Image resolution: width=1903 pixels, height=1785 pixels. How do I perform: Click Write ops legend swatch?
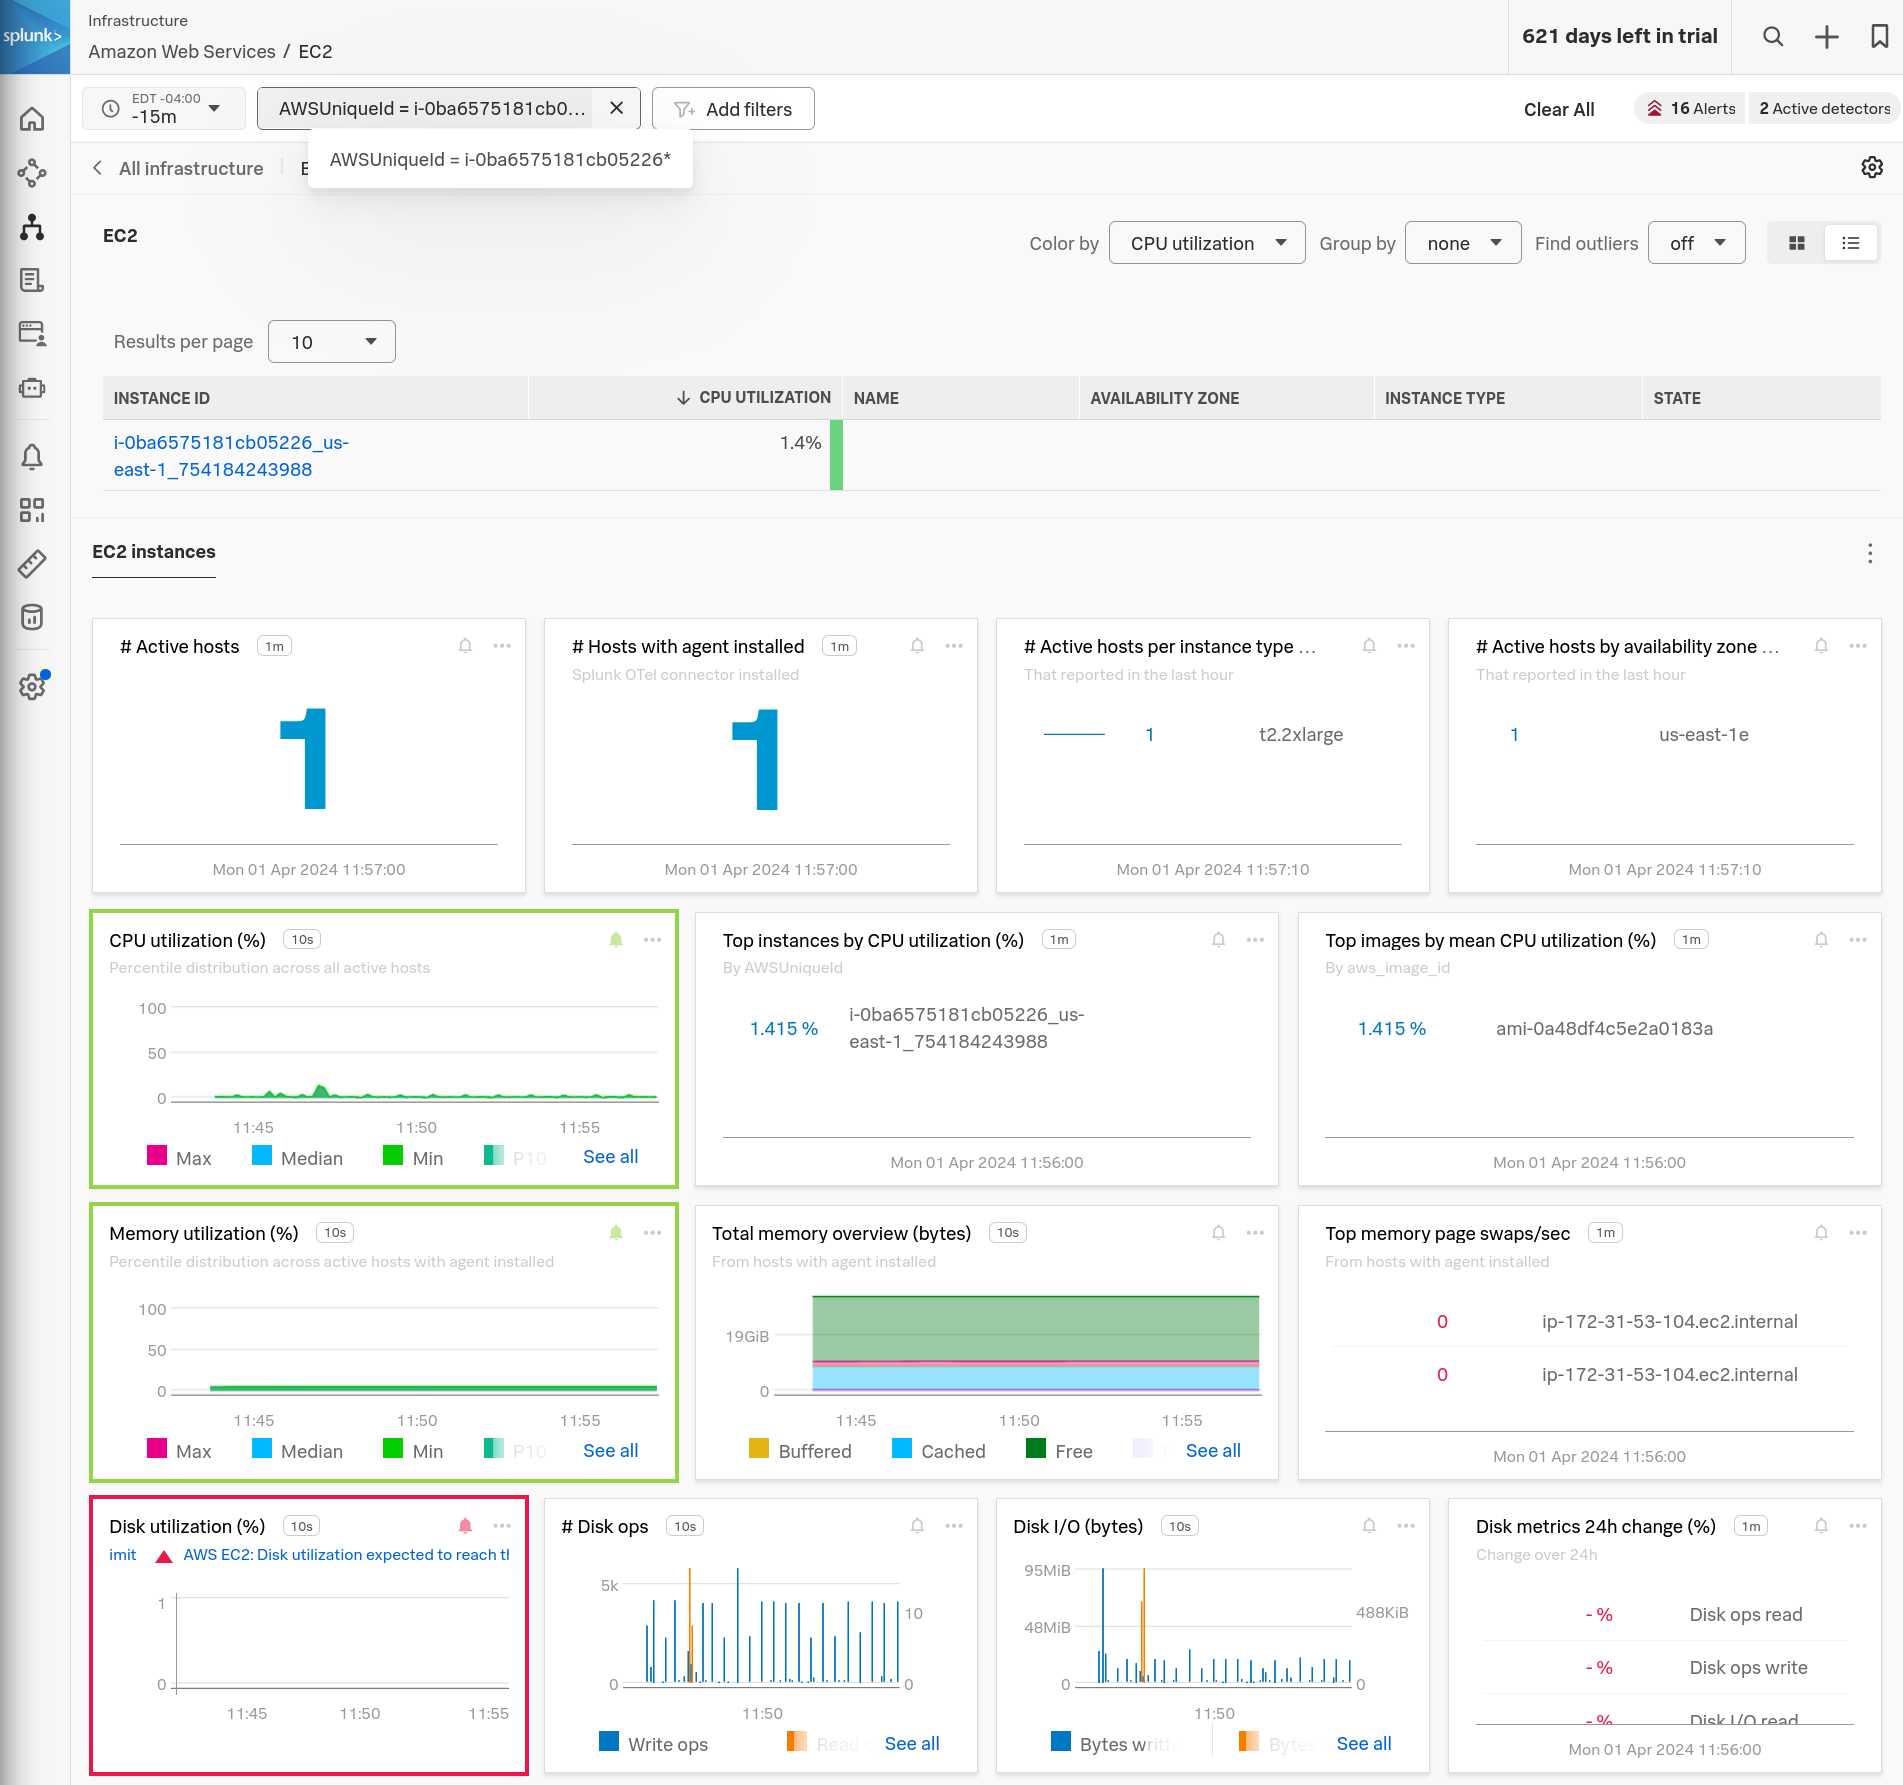pyautogui.click(x=609, y=1742)
